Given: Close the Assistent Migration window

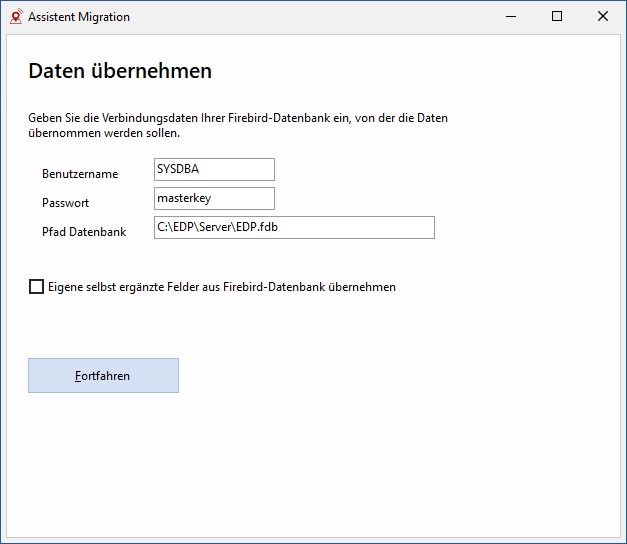Looking at the screenshot, I should (x=603, y=16).
